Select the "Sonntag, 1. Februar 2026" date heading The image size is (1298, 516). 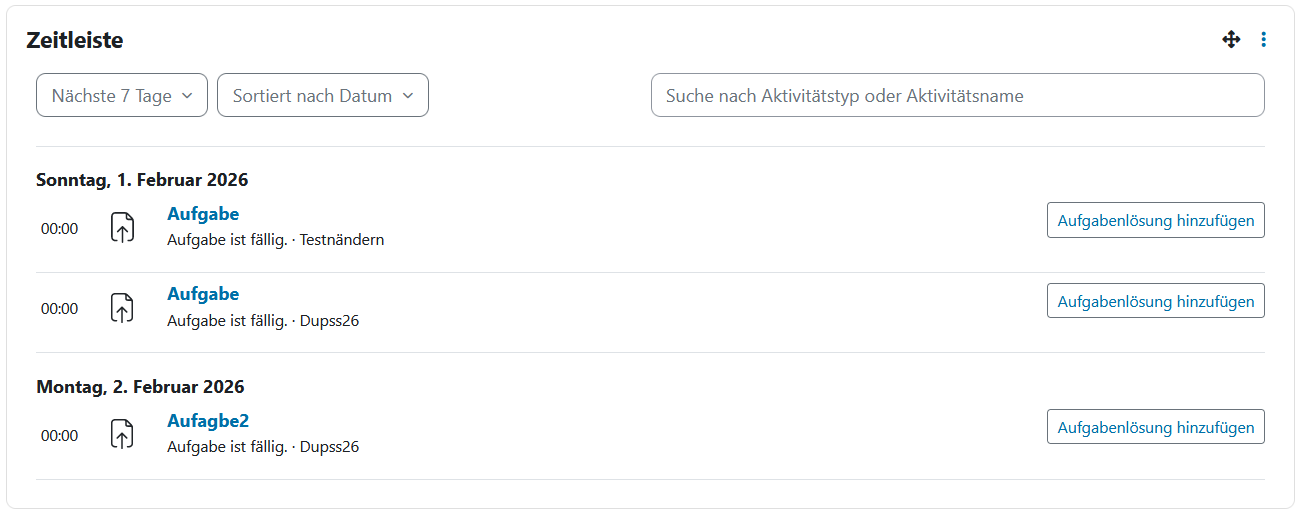(142, 181)
